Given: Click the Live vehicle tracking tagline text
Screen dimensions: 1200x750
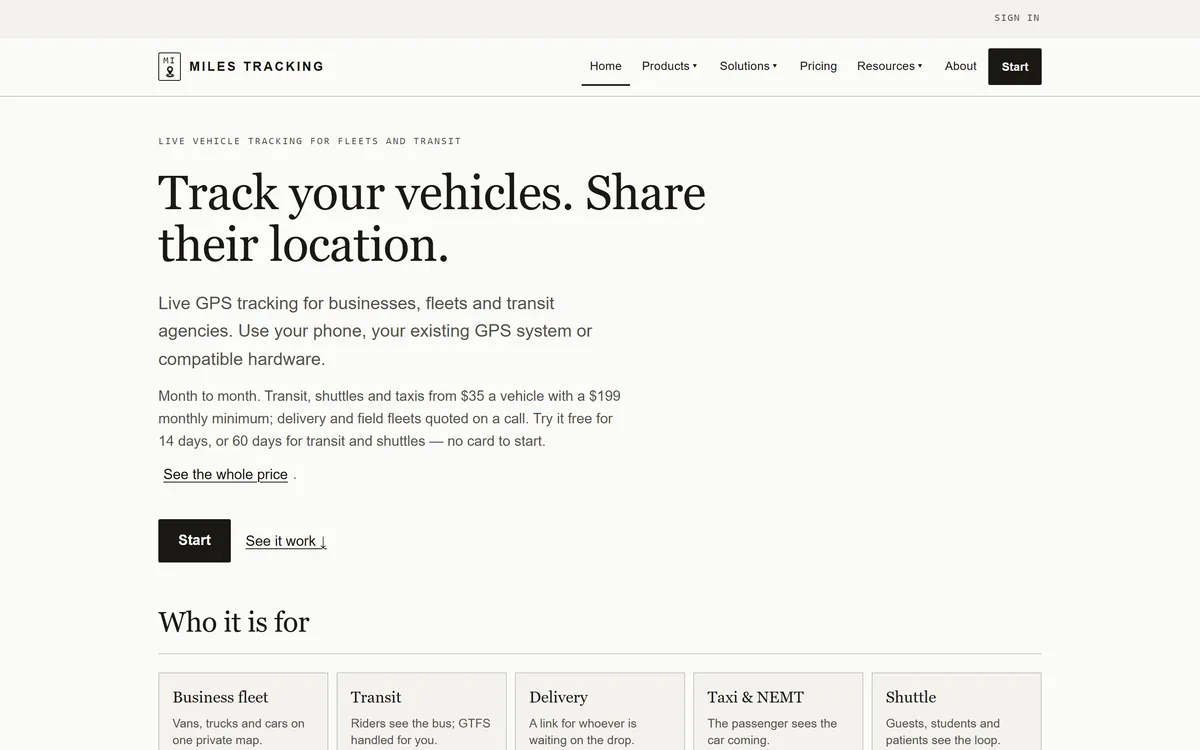Looking at the screenshot, I should 310,141.
